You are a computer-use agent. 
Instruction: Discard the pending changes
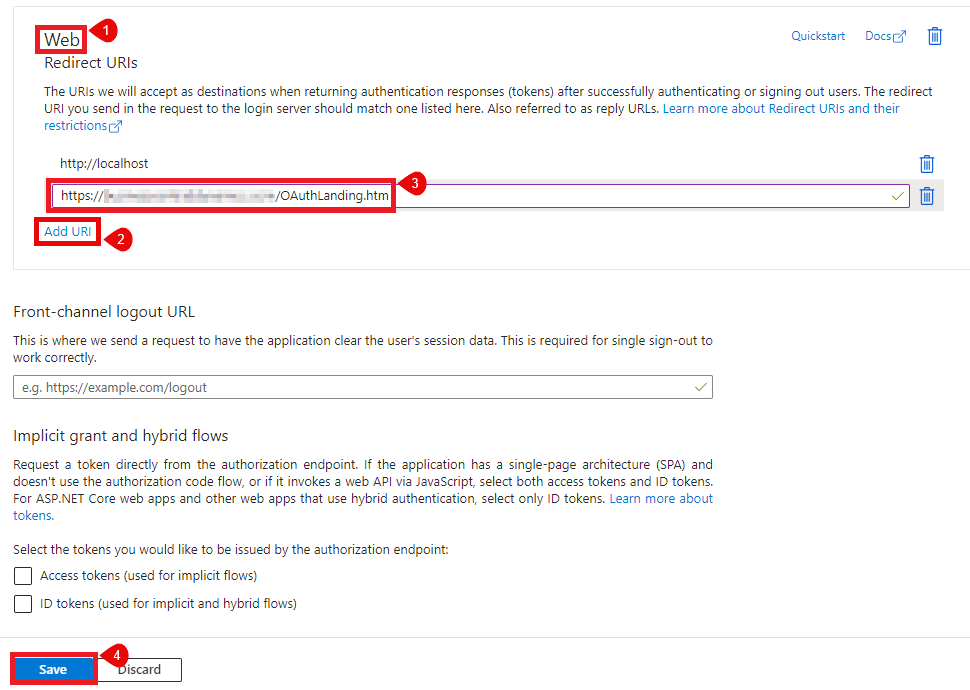pyautogui.click(x=140, y=670)
